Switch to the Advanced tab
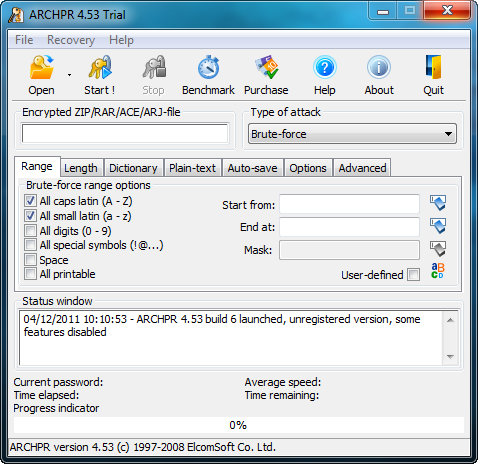 (x=363, y=168)
